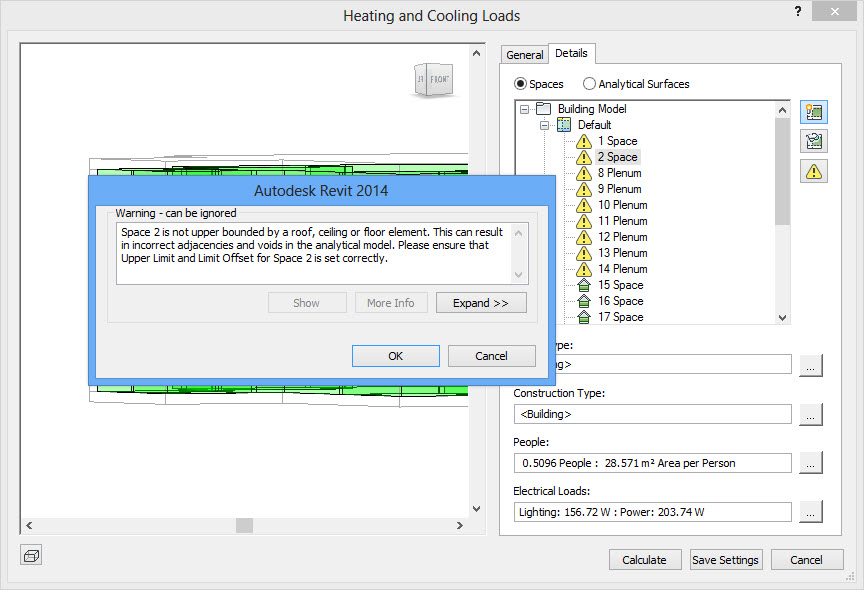Screen dimensions: 864x590
Task: Open the browse button for People
Action: tap(810, 463)
